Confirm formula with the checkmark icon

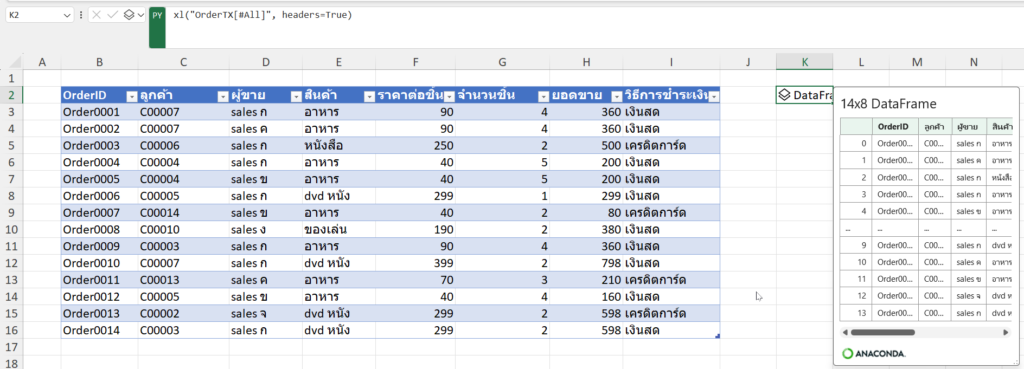[112, 14]
